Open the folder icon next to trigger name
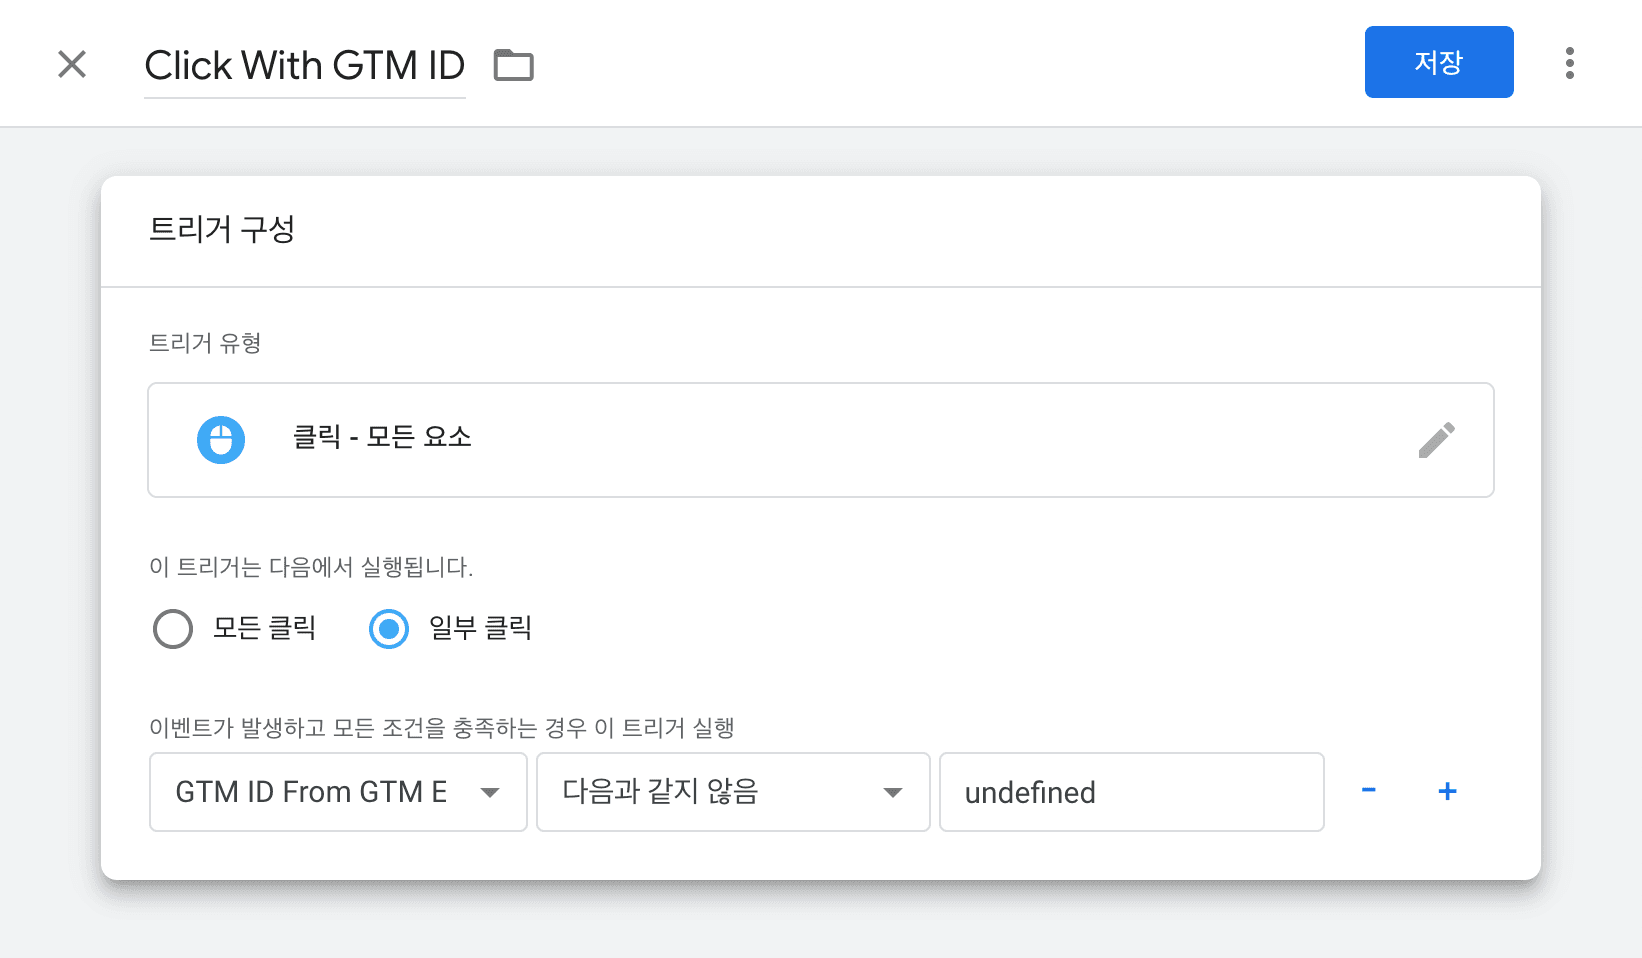Viewport: 1642px width, 958px height. coord(514,64)
